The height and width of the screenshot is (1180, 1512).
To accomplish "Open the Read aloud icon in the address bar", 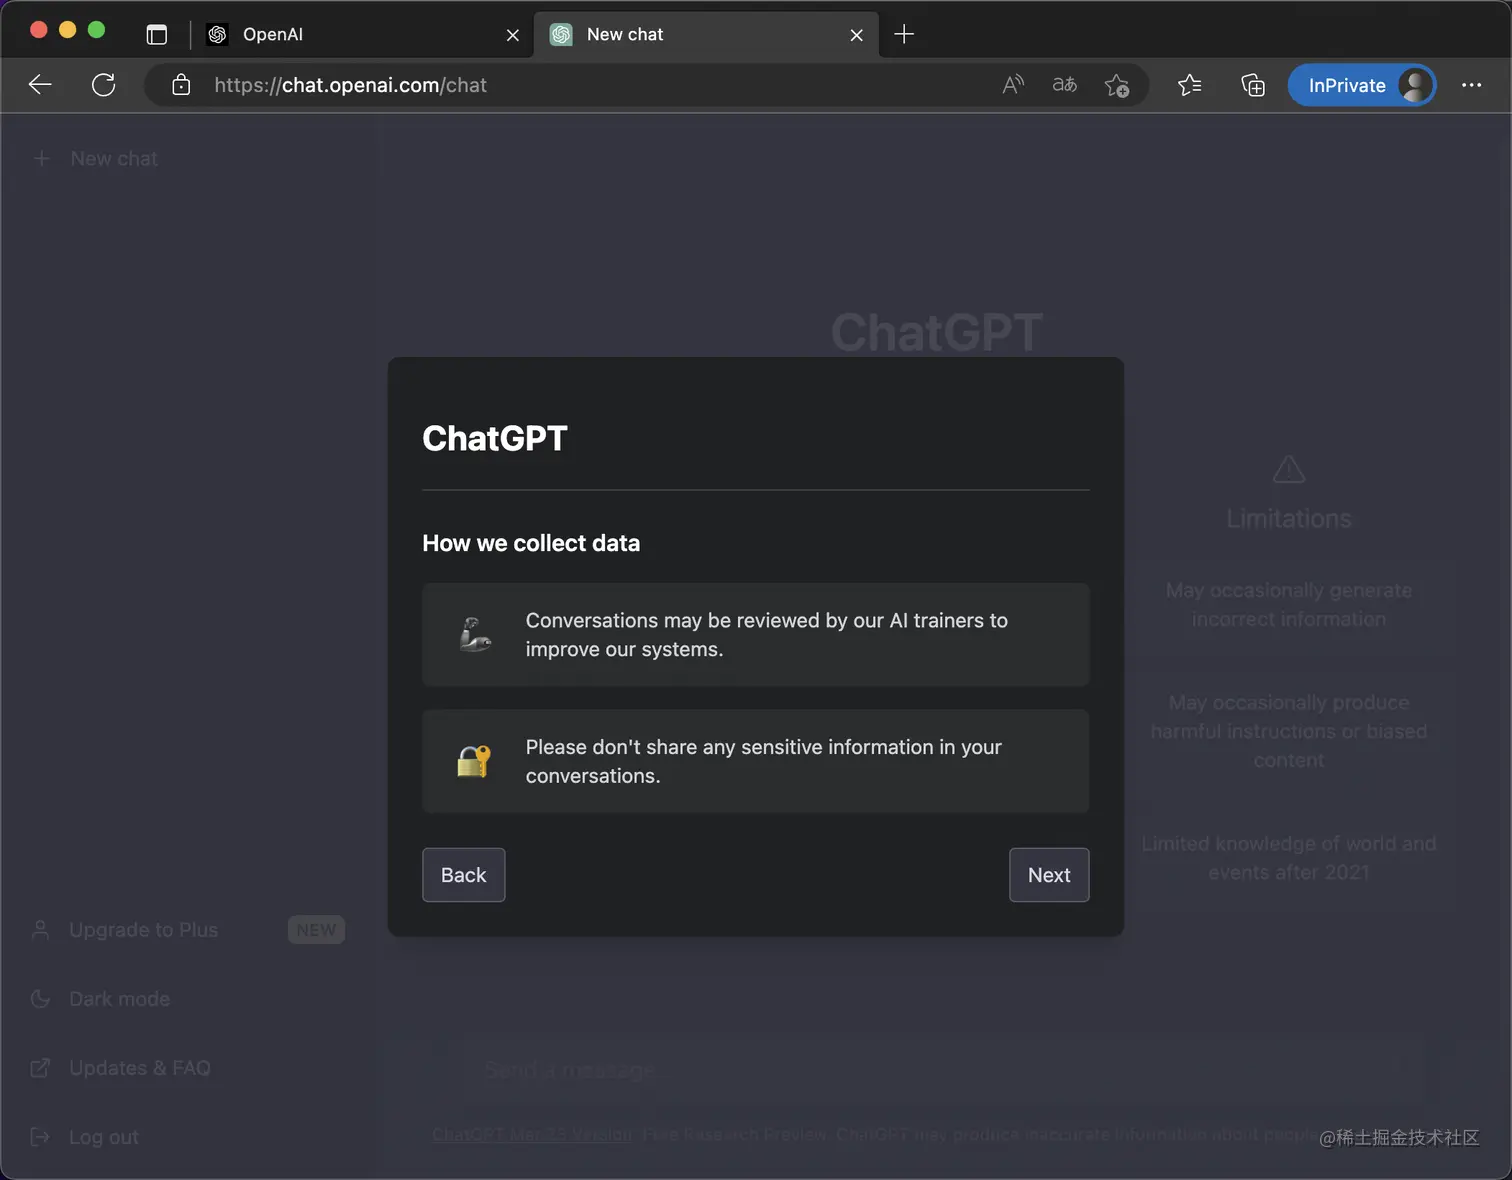I will (x=1013, y=85).
